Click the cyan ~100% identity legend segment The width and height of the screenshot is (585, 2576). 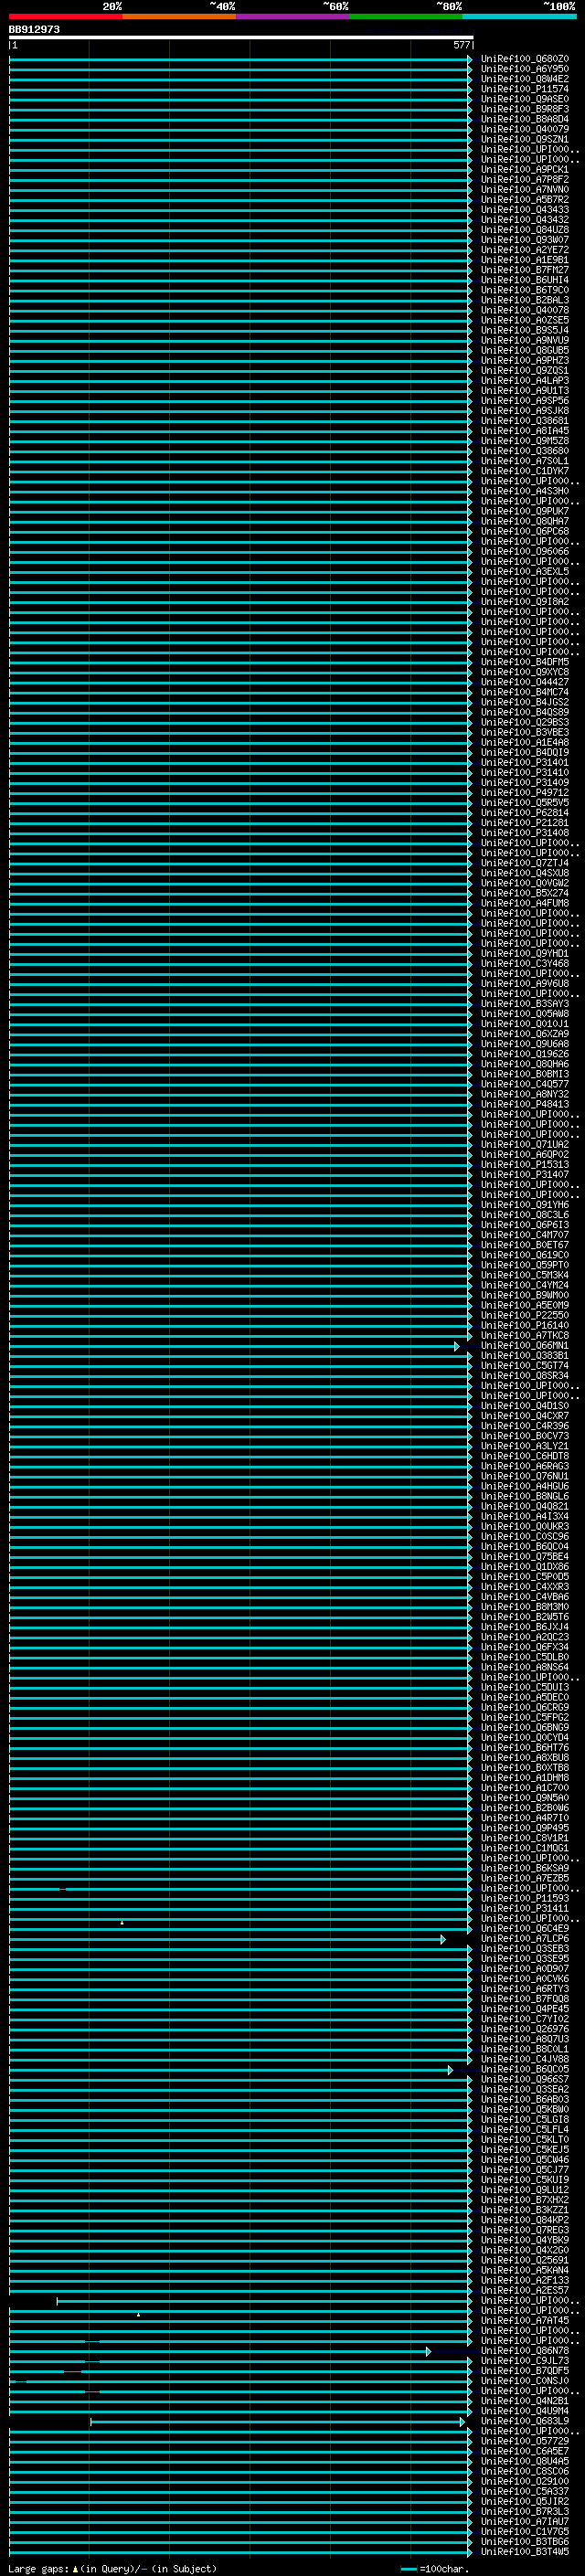coord(520,16)
